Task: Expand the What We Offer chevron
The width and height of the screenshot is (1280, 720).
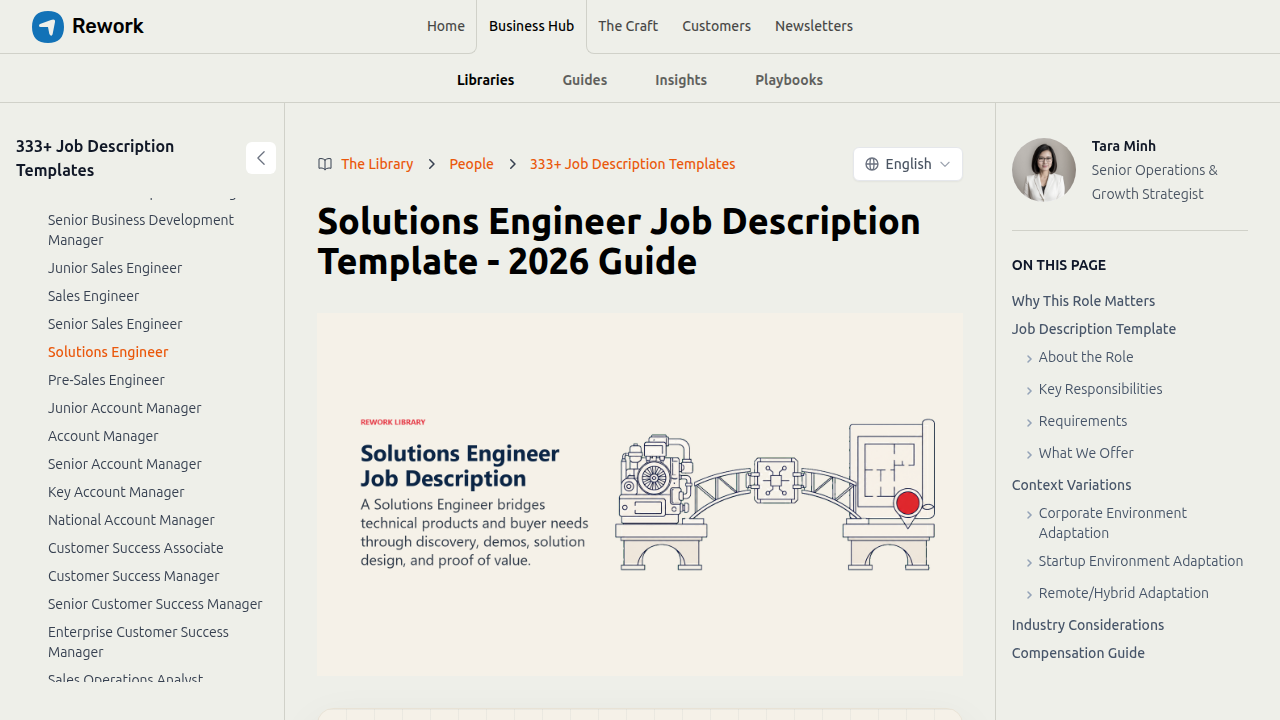Action: tap(1029, 455)
